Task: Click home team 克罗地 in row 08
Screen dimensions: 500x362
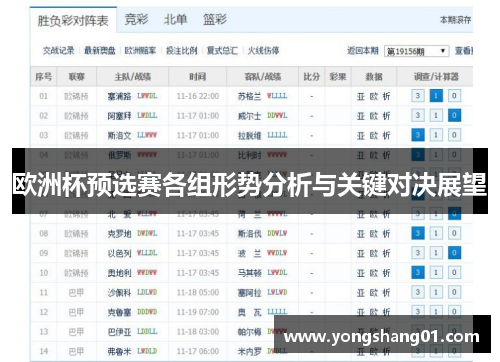Action: 119,234
